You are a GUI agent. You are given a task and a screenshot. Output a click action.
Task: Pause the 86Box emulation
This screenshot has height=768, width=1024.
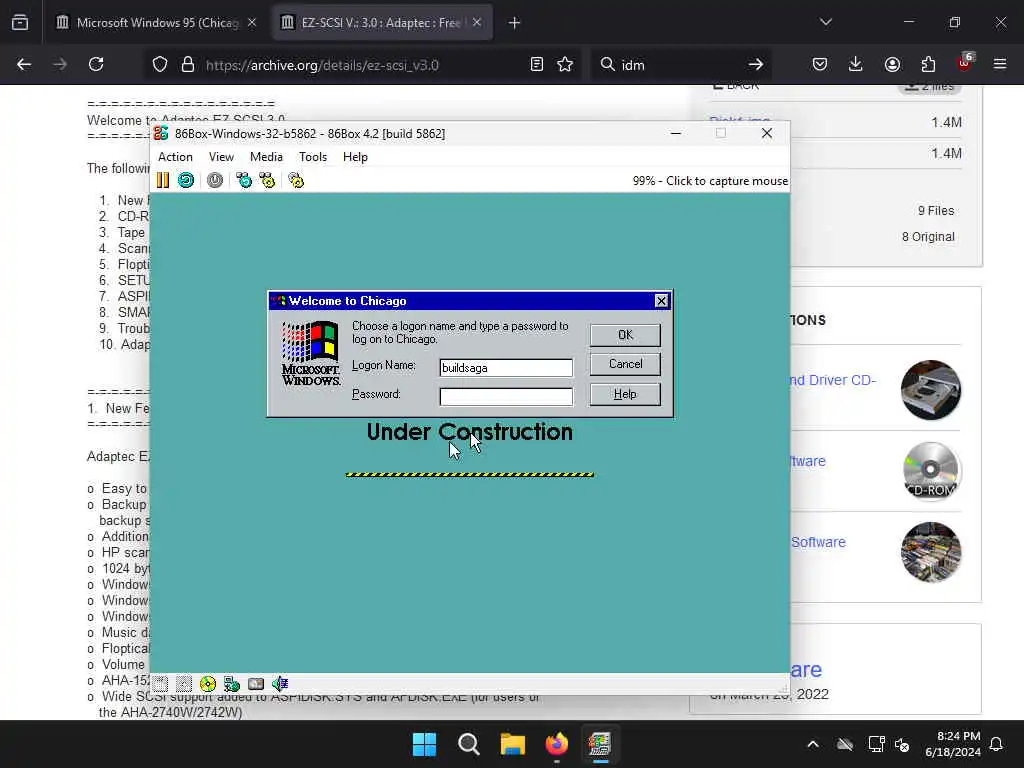(x=163, y=180)
